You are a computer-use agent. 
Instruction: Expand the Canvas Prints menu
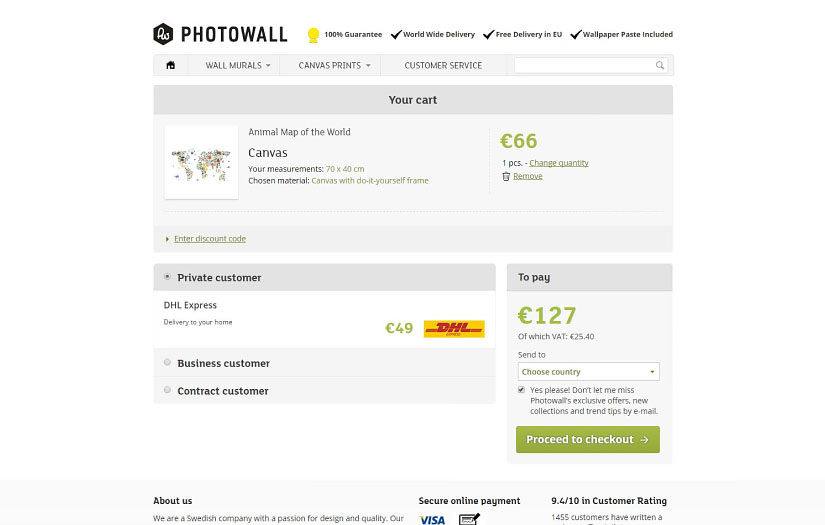pos(334,66)
